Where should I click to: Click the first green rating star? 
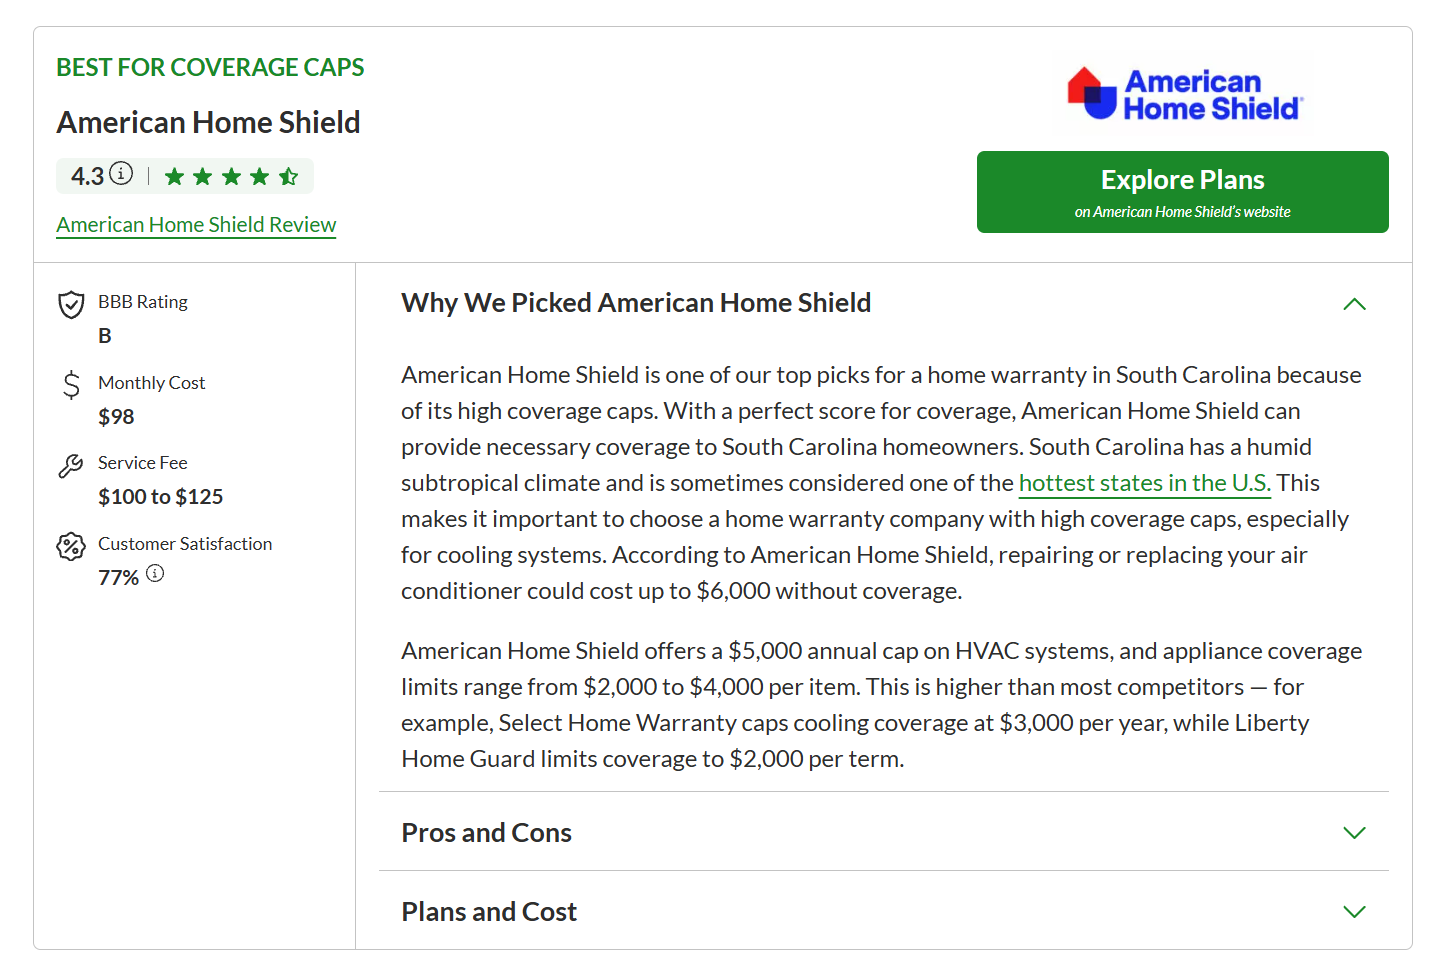pos(175,177)
